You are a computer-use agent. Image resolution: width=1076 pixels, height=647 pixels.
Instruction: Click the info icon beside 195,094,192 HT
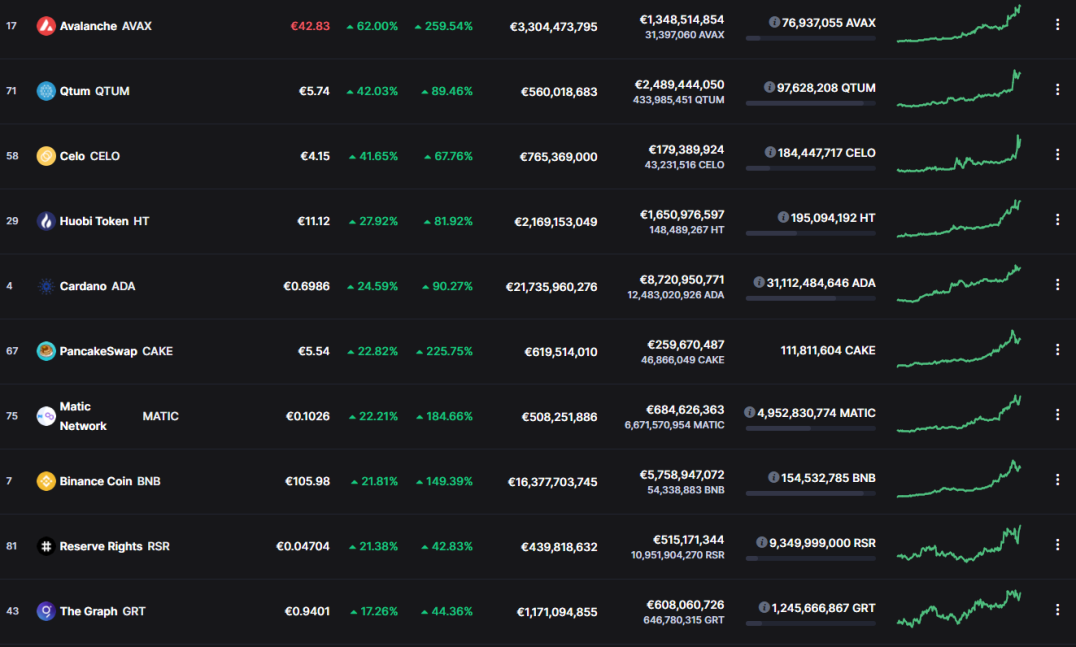coord(783,217)
